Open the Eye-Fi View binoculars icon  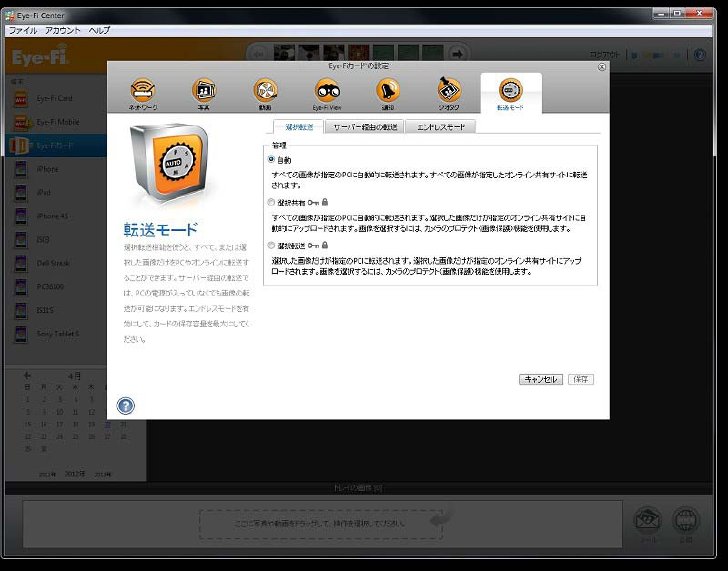tap(327, 93)
